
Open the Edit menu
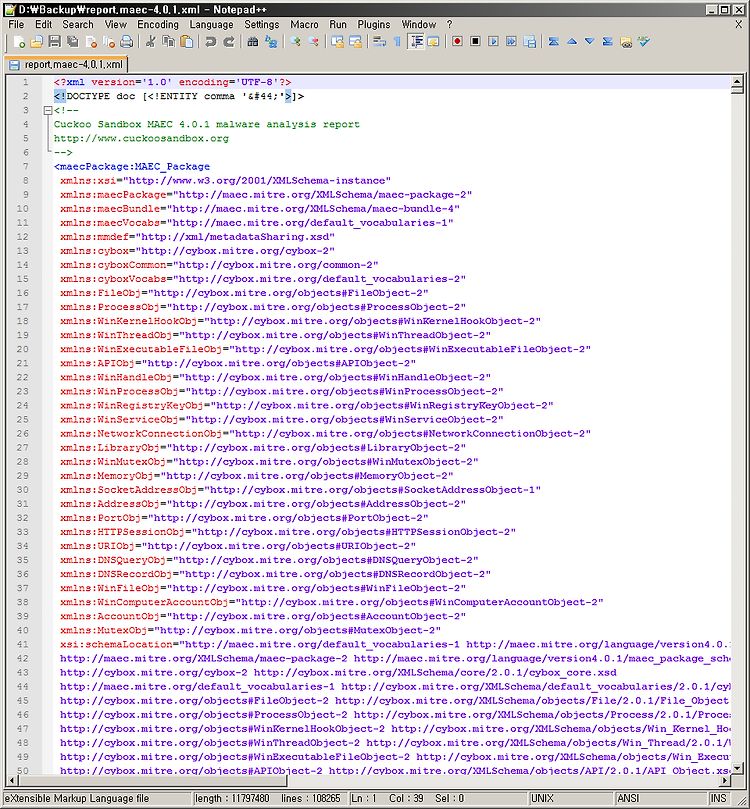tap(43, 25)
